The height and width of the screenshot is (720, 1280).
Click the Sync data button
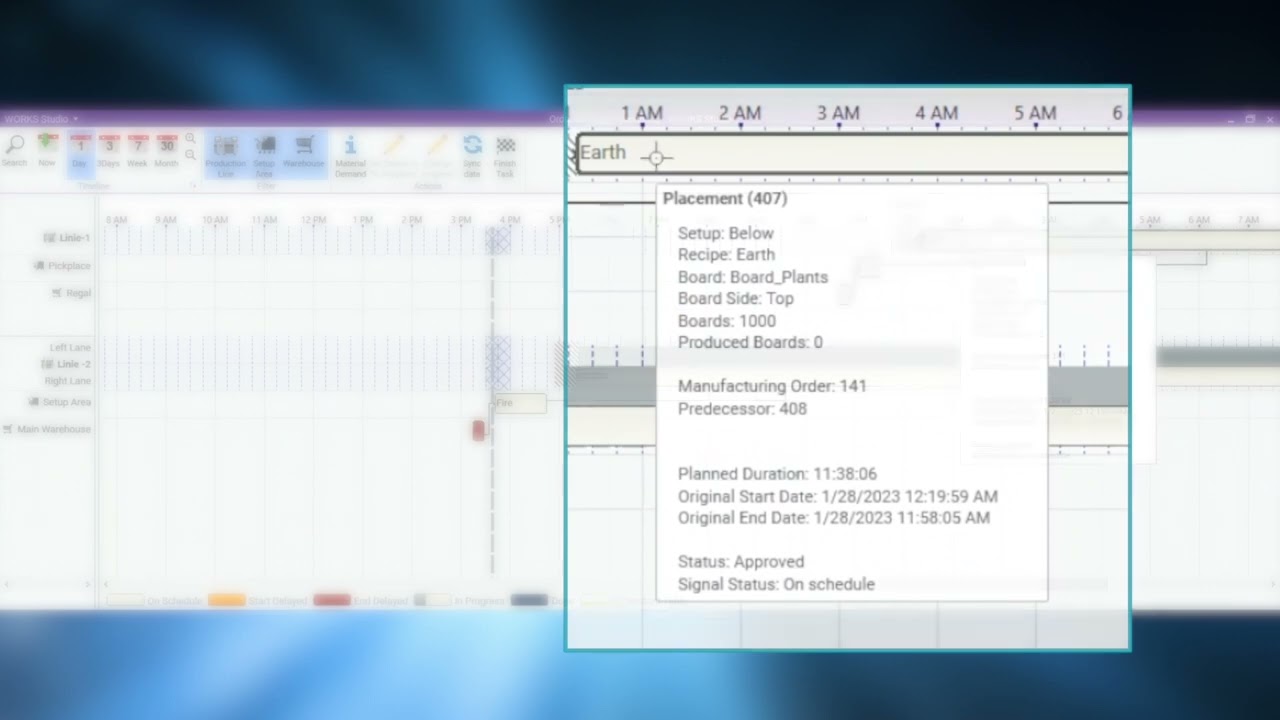(x=472, y=155)
